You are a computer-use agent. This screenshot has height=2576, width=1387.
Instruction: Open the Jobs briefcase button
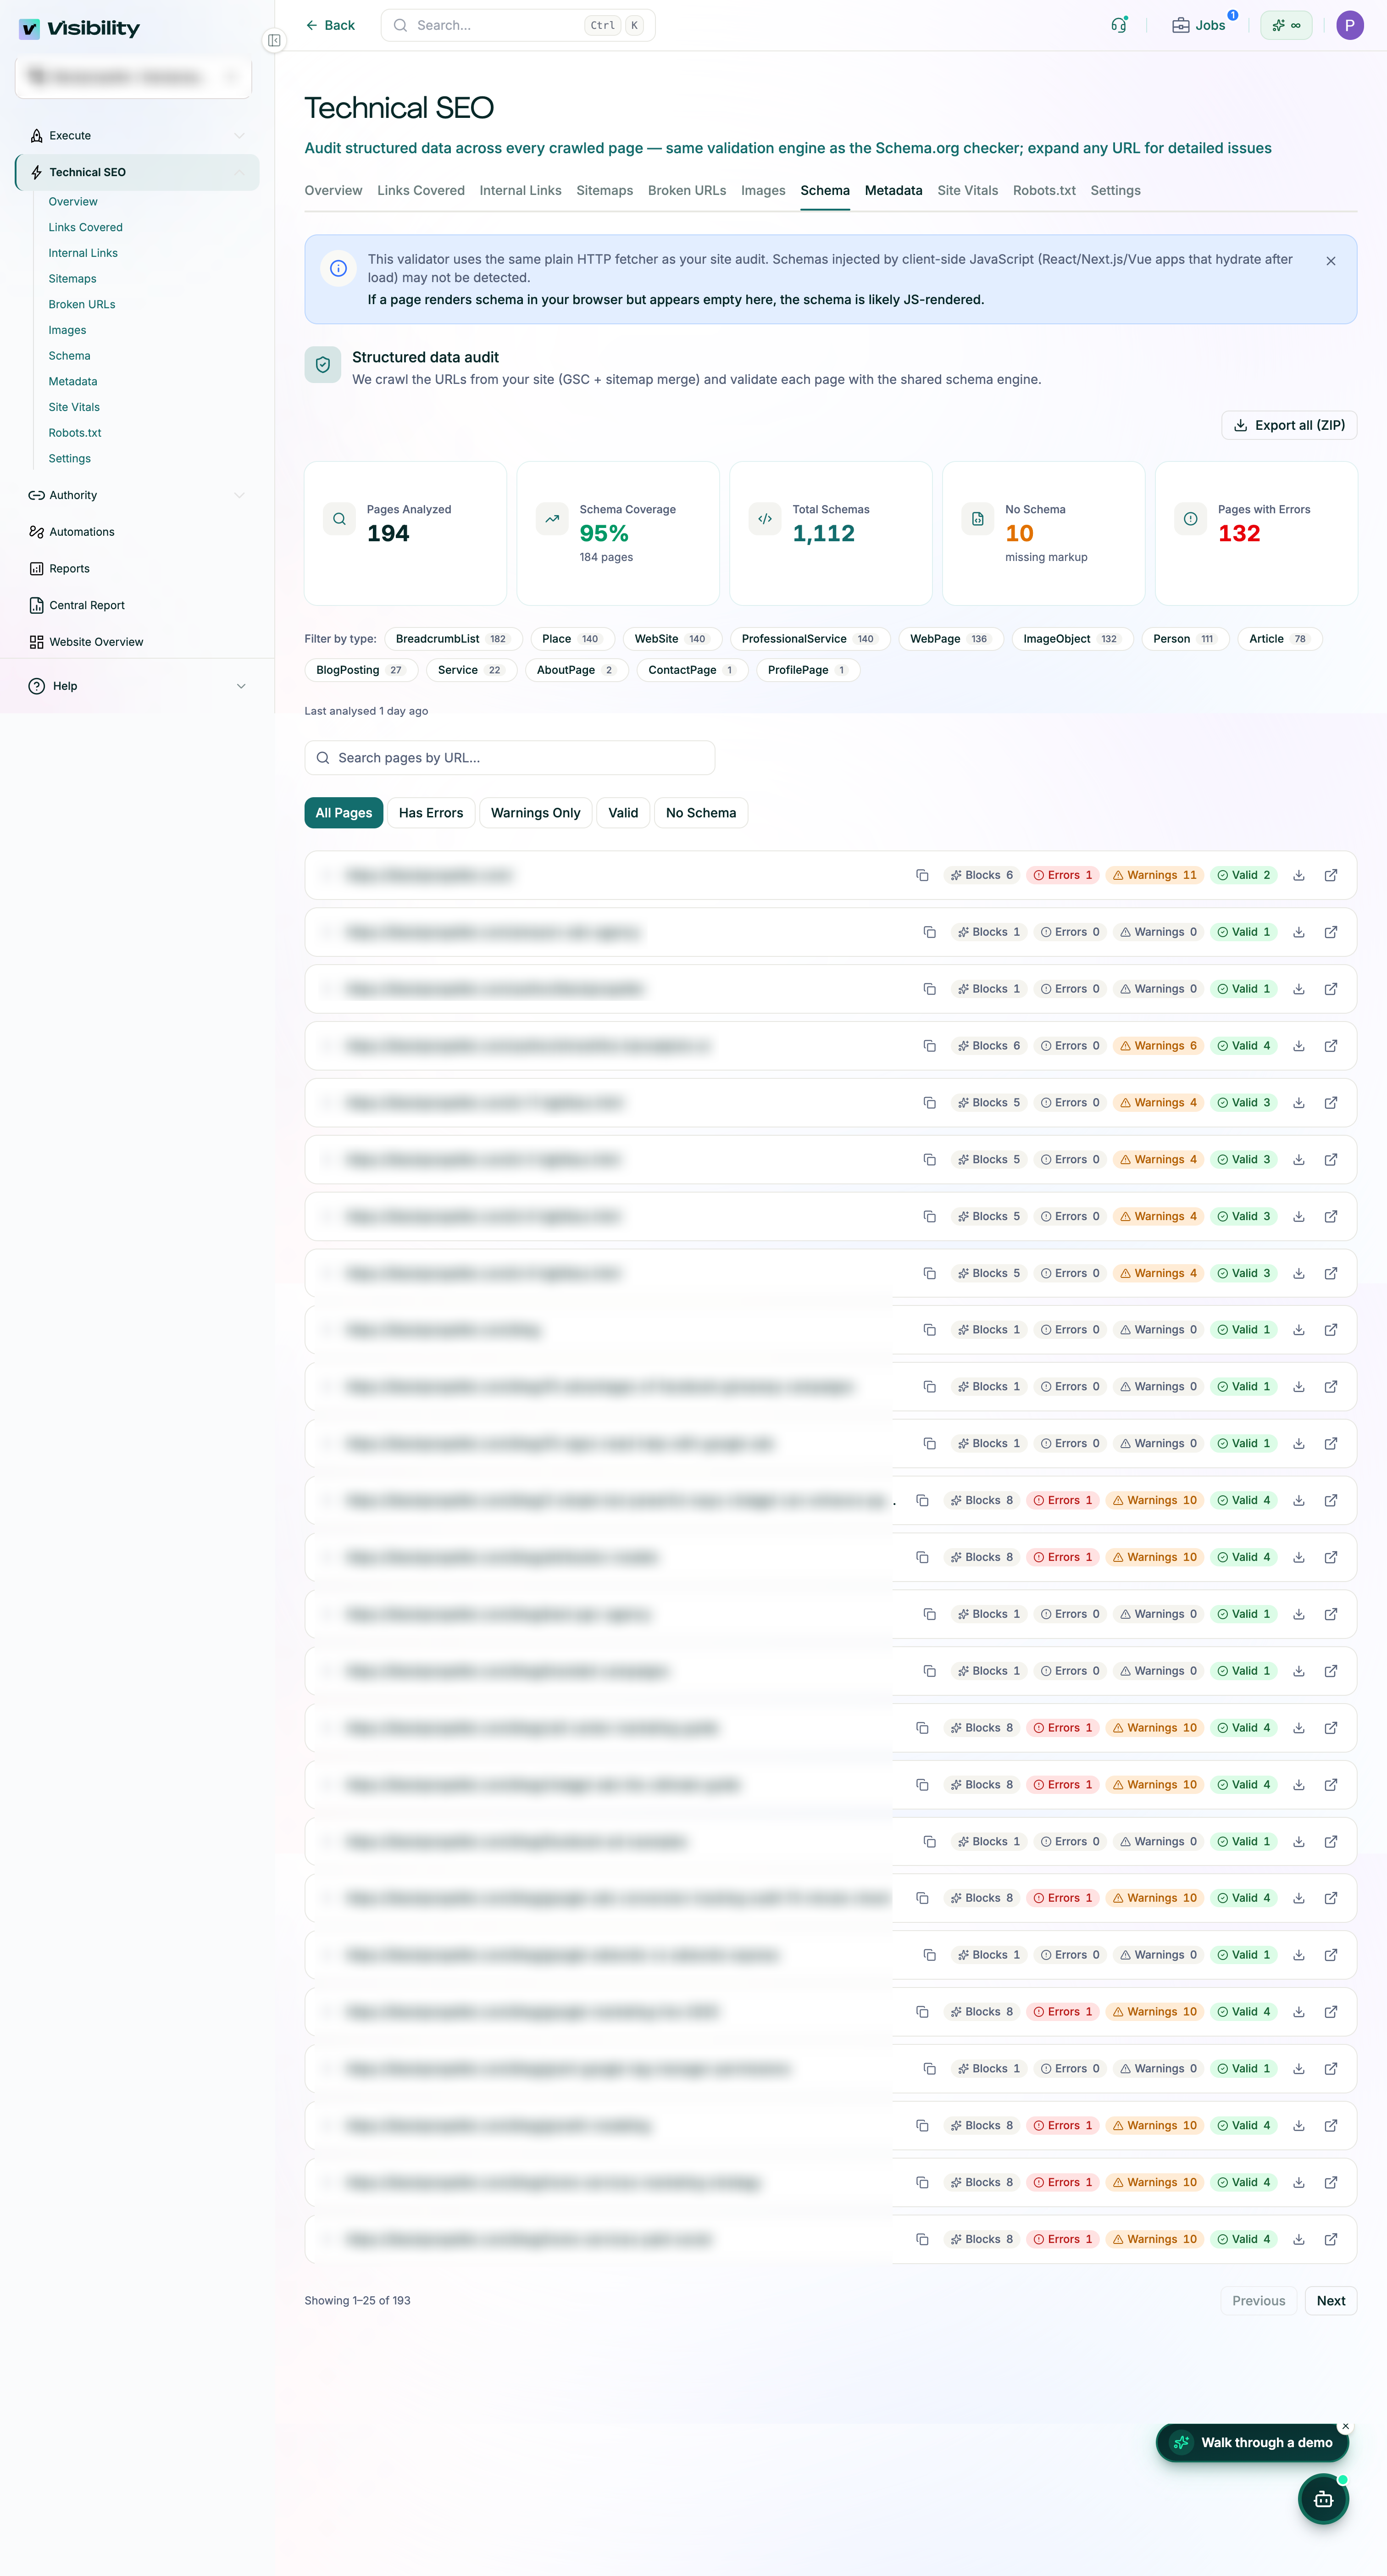[x=1198, y=25]
